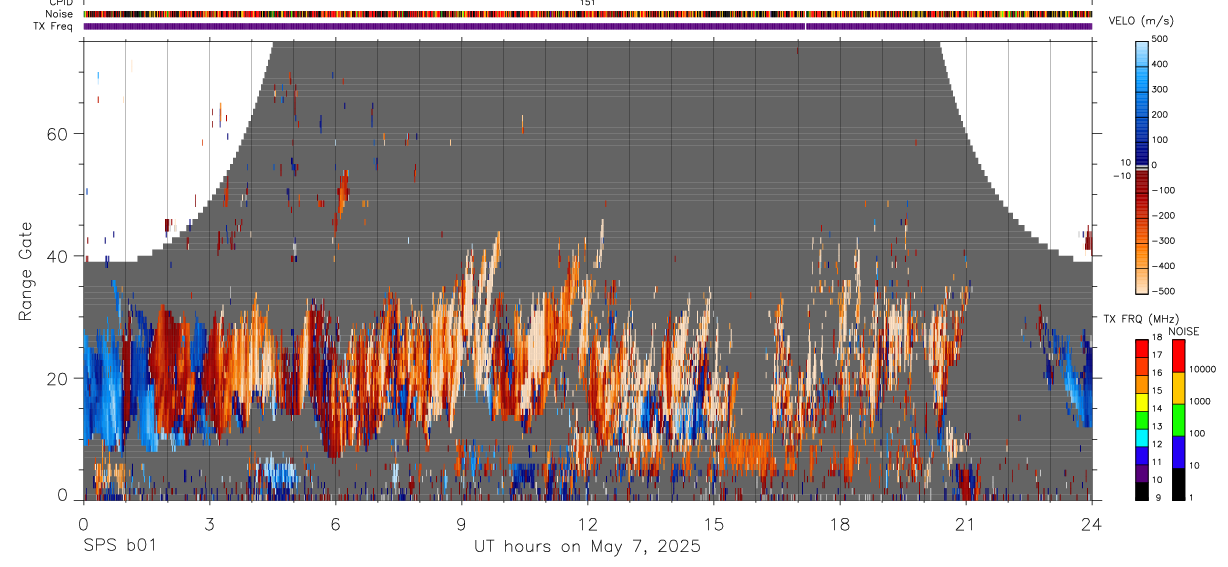Click the 18 label on TX FRQ legend
This screenshot has width=1228, height=567.
1158,338
